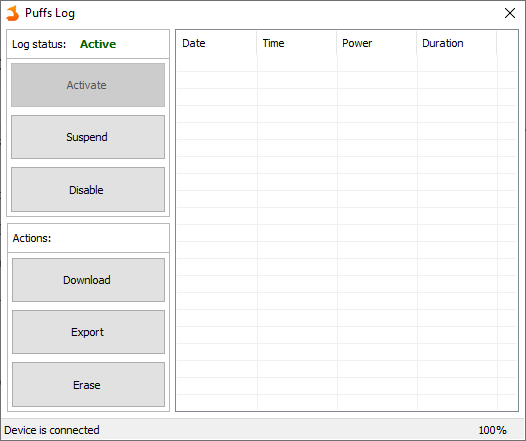Click the Log status label

click(x=39, y=44)
